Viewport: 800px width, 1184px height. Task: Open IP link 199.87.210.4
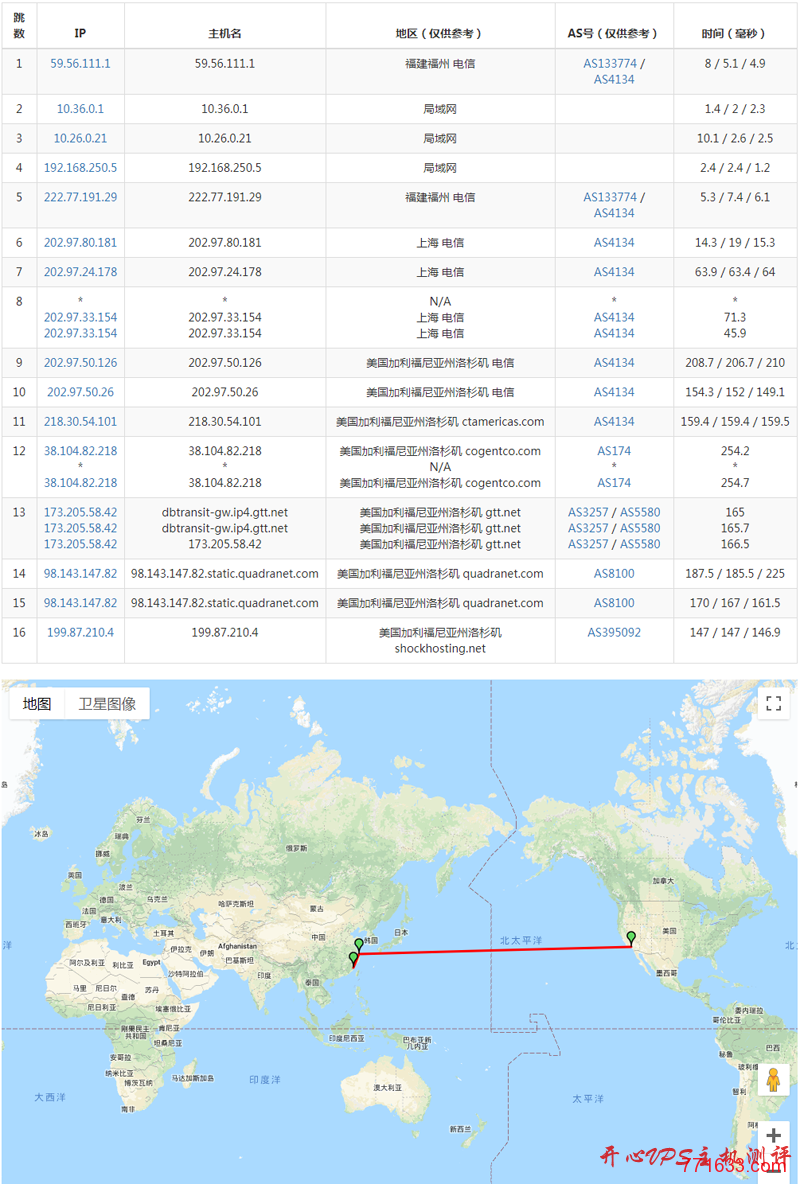(x=80, y=632)
